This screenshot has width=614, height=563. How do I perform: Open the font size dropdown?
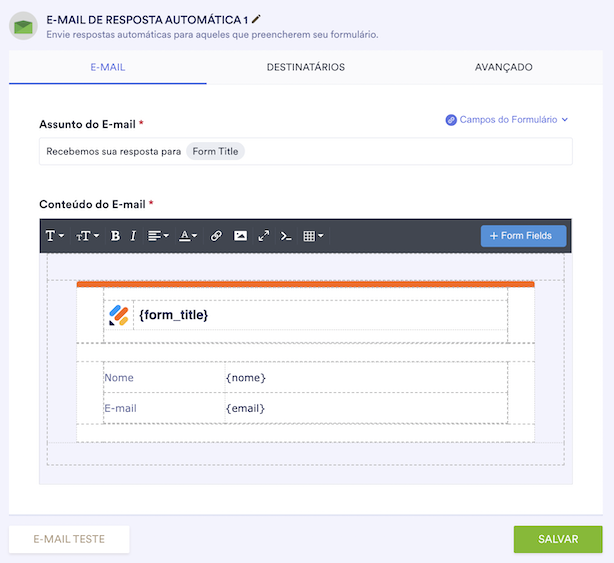click(88, 236)
